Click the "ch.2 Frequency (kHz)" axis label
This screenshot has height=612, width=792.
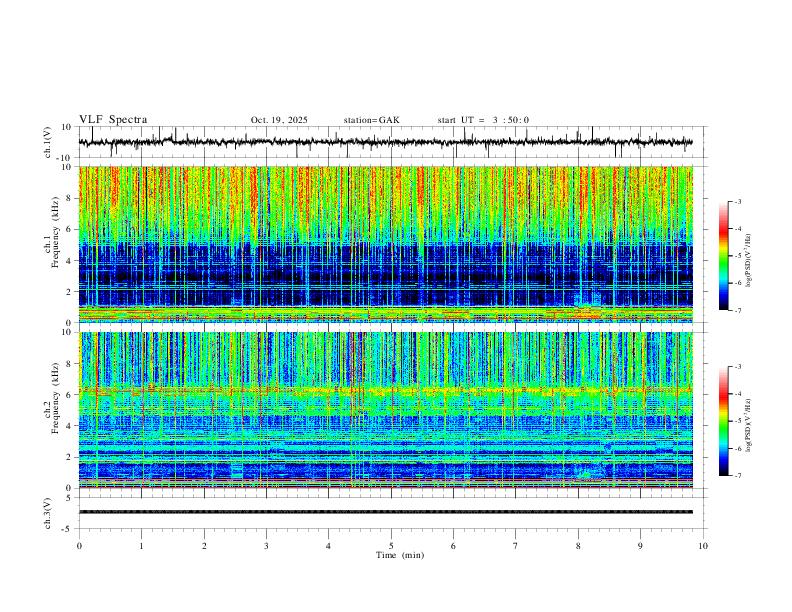click(x=52, y=398)
